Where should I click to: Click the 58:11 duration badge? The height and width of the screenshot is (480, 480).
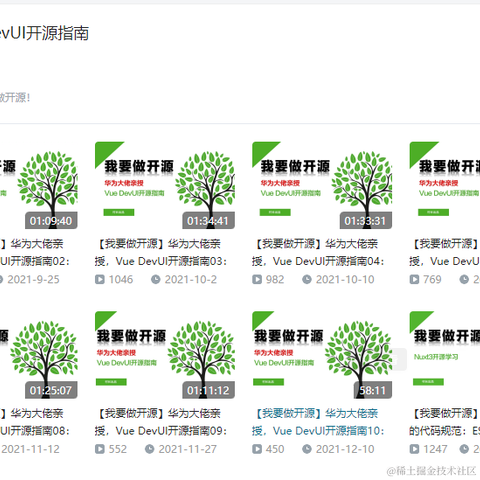(x=373, y=390)
